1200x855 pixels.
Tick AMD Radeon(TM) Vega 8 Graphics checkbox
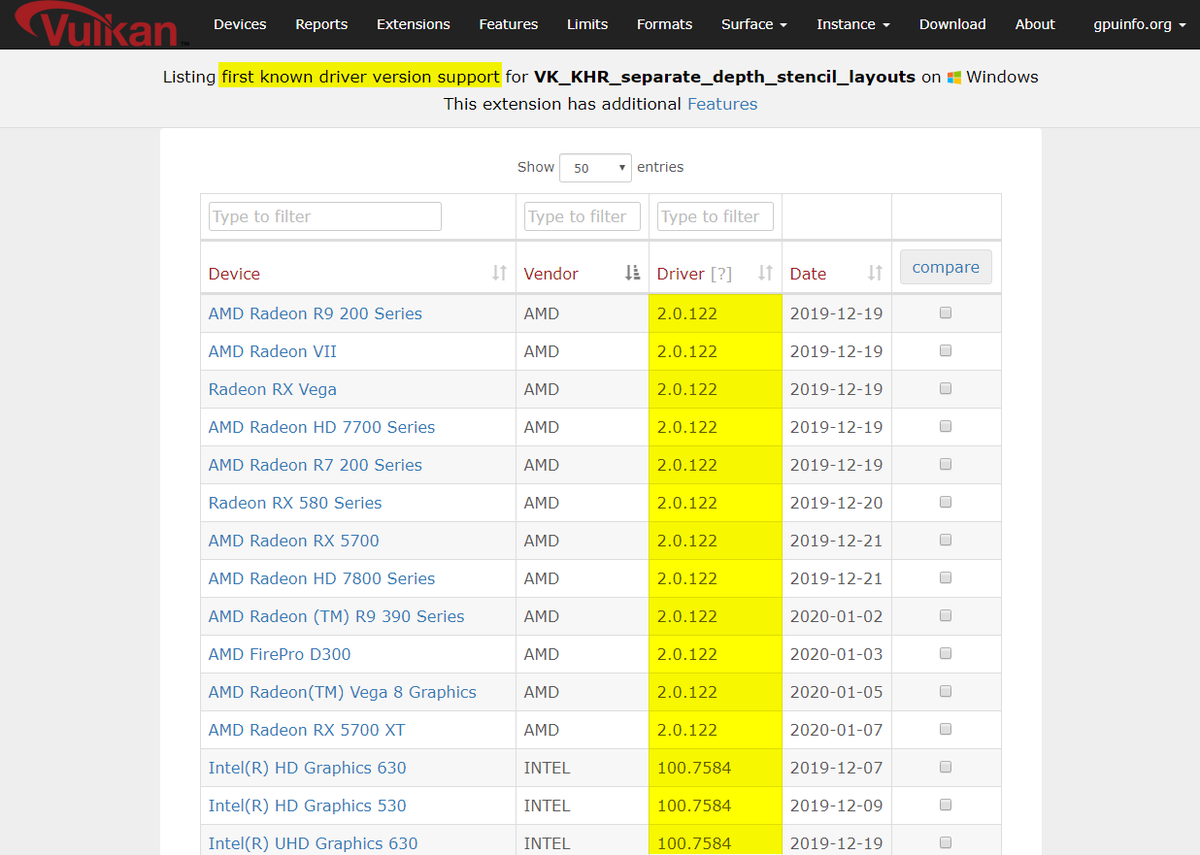[x=946, y=692]
